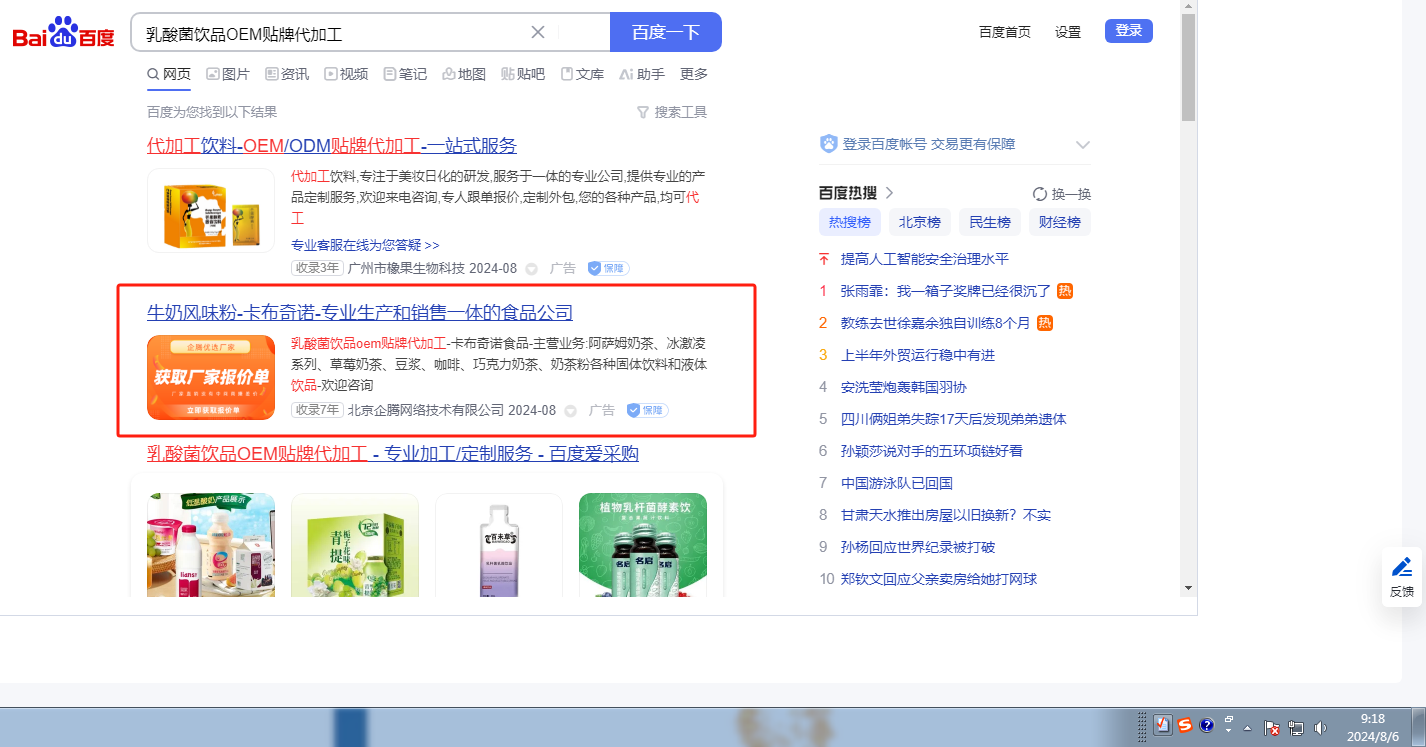Open hot topic 郑钦文回应父亲卖房给她打网球
Viewport: 1426px width, 747px height.
[x=939, y=579]
